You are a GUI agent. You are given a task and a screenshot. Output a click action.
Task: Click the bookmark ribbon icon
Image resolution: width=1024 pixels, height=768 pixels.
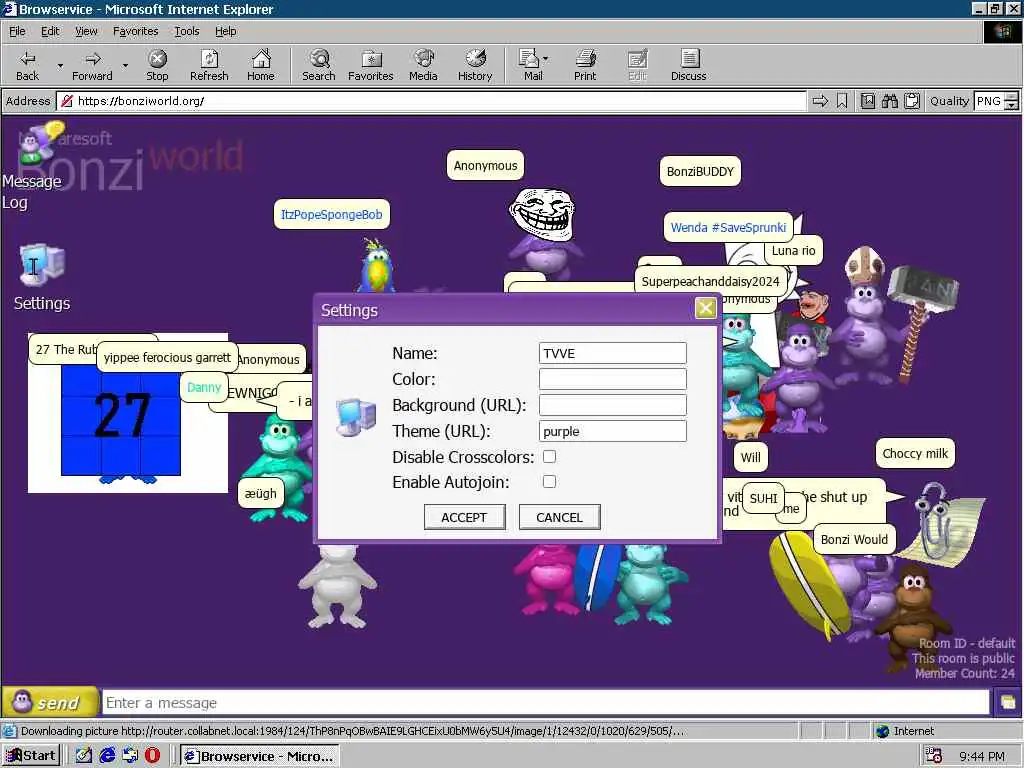(842, 101)
